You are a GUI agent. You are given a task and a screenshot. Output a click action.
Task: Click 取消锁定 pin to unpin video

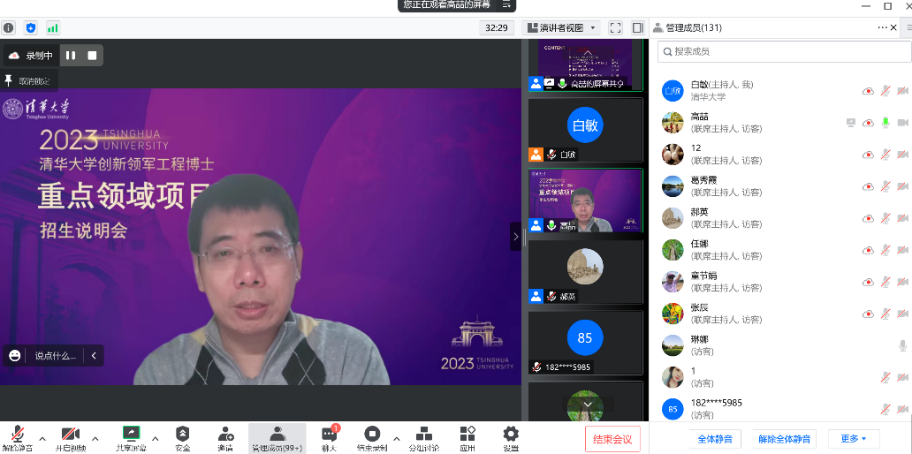pyautogui.click(x=28, y=81)
